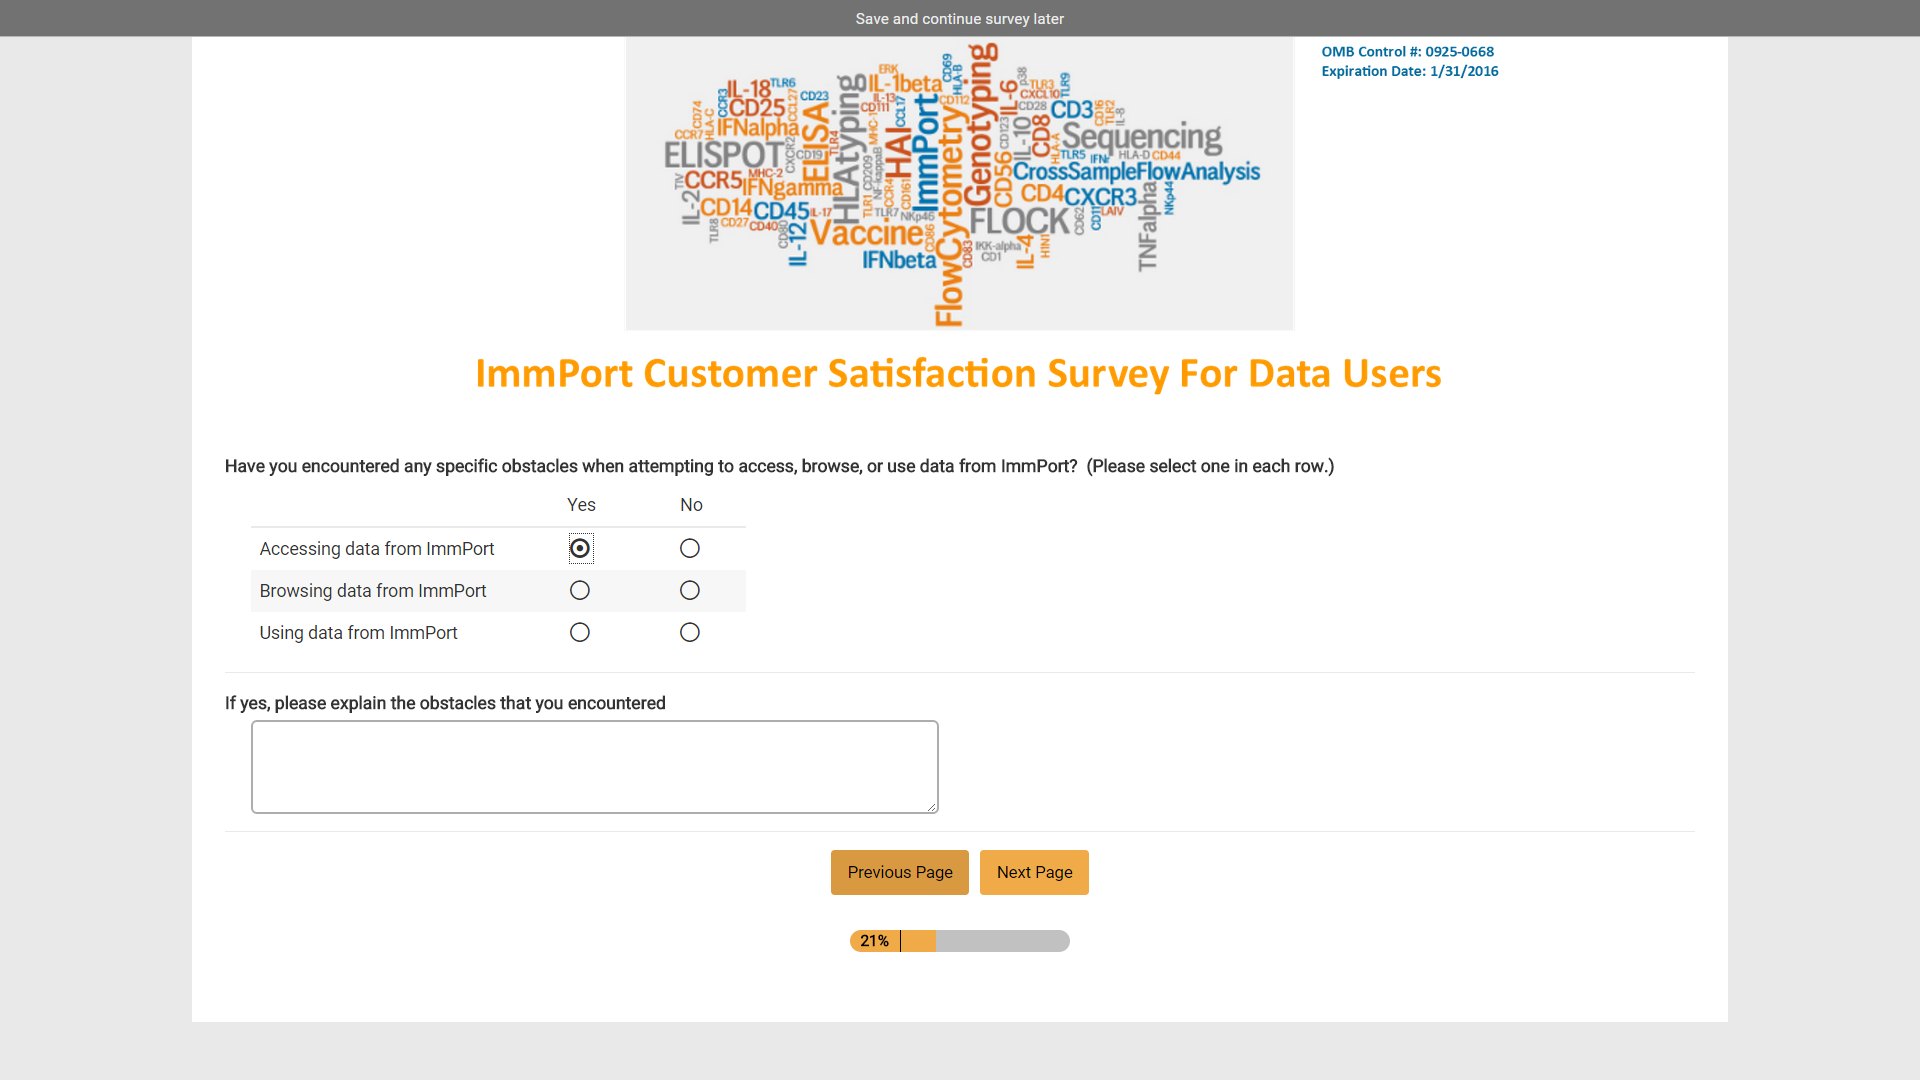
Task: Select No for Accessing data from ImmPort
Action: tap(690, 549)
